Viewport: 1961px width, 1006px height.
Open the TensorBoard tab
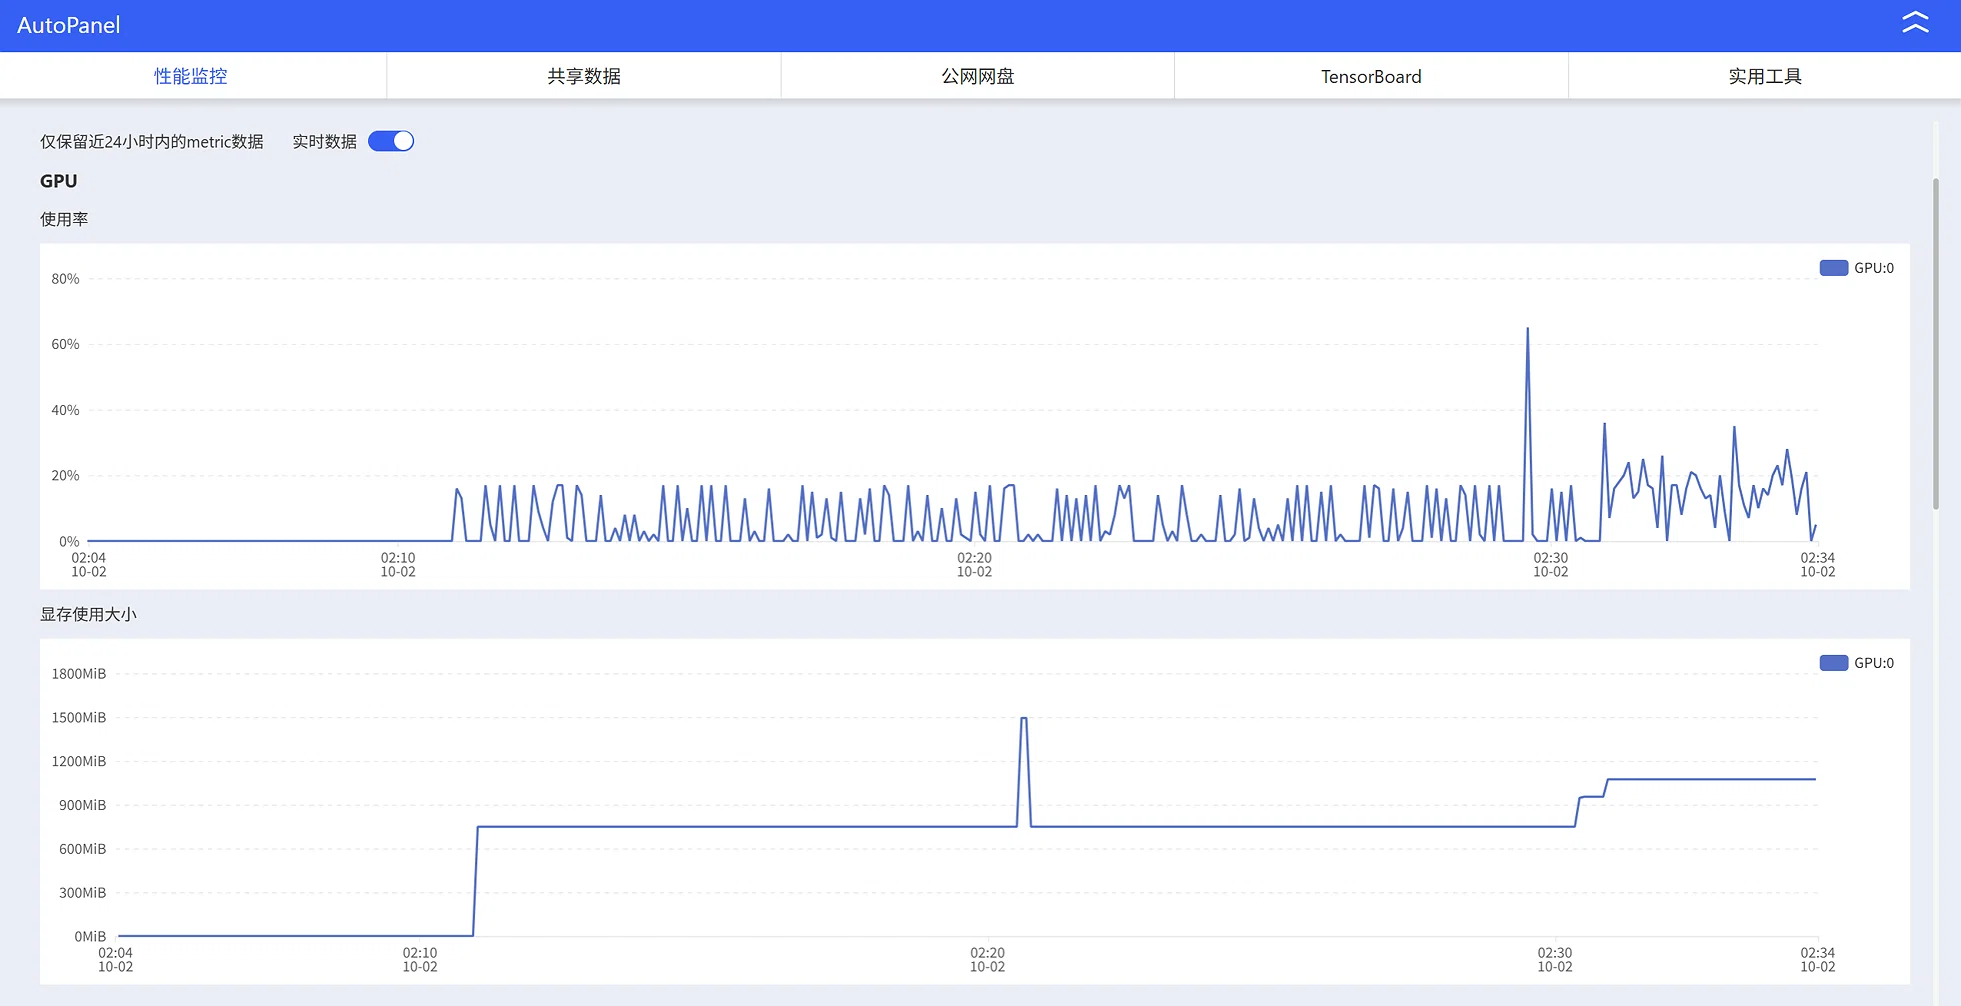1371,76
